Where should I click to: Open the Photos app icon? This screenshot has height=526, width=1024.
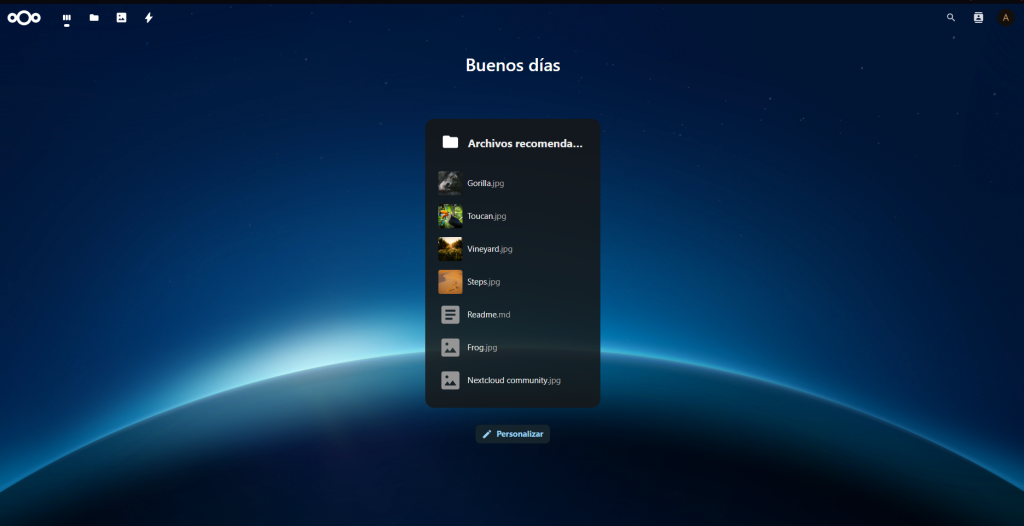pyautogui.click(x=121, y=17)
